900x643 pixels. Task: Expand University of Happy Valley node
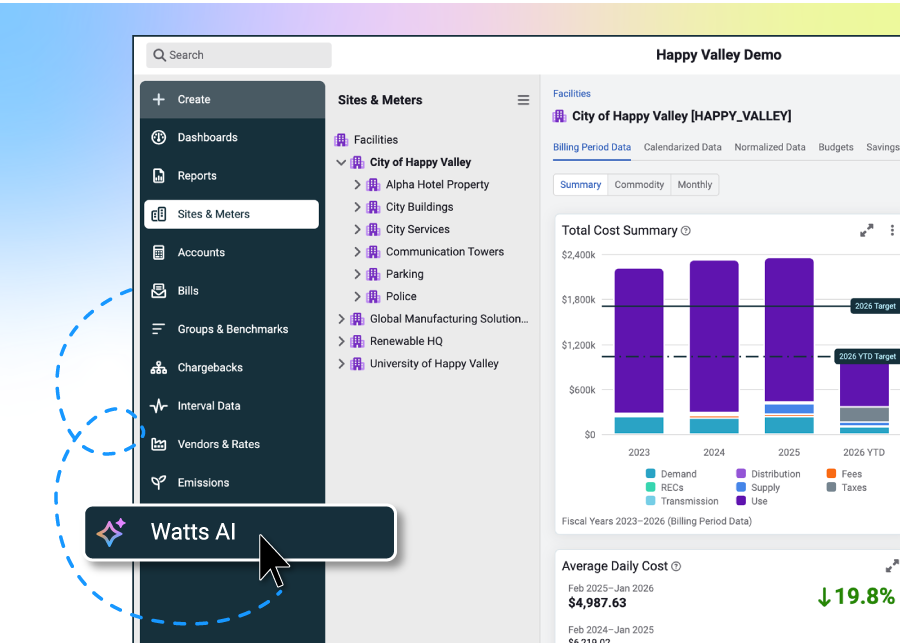tap(341, 363)
